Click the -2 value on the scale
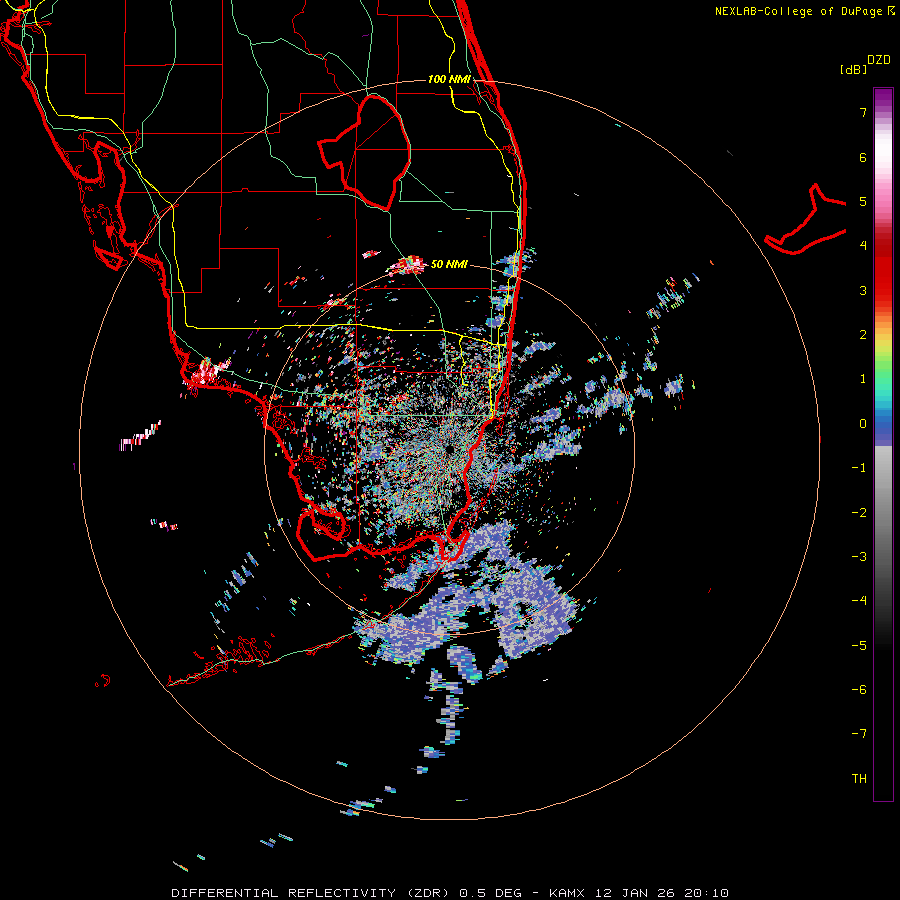The image size is (900, 900). 859,513
